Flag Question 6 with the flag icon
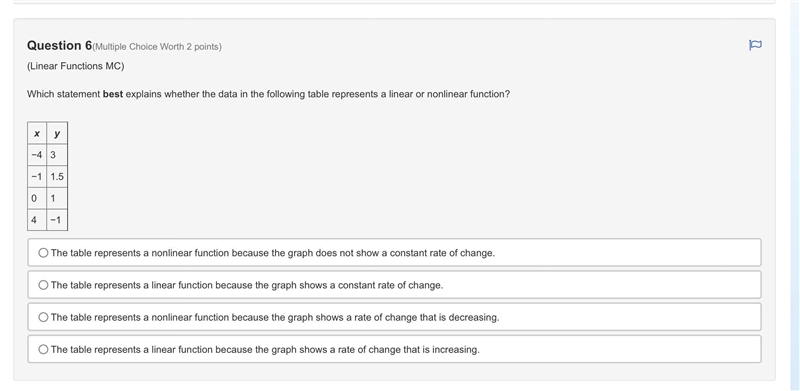 coord(755,45)
